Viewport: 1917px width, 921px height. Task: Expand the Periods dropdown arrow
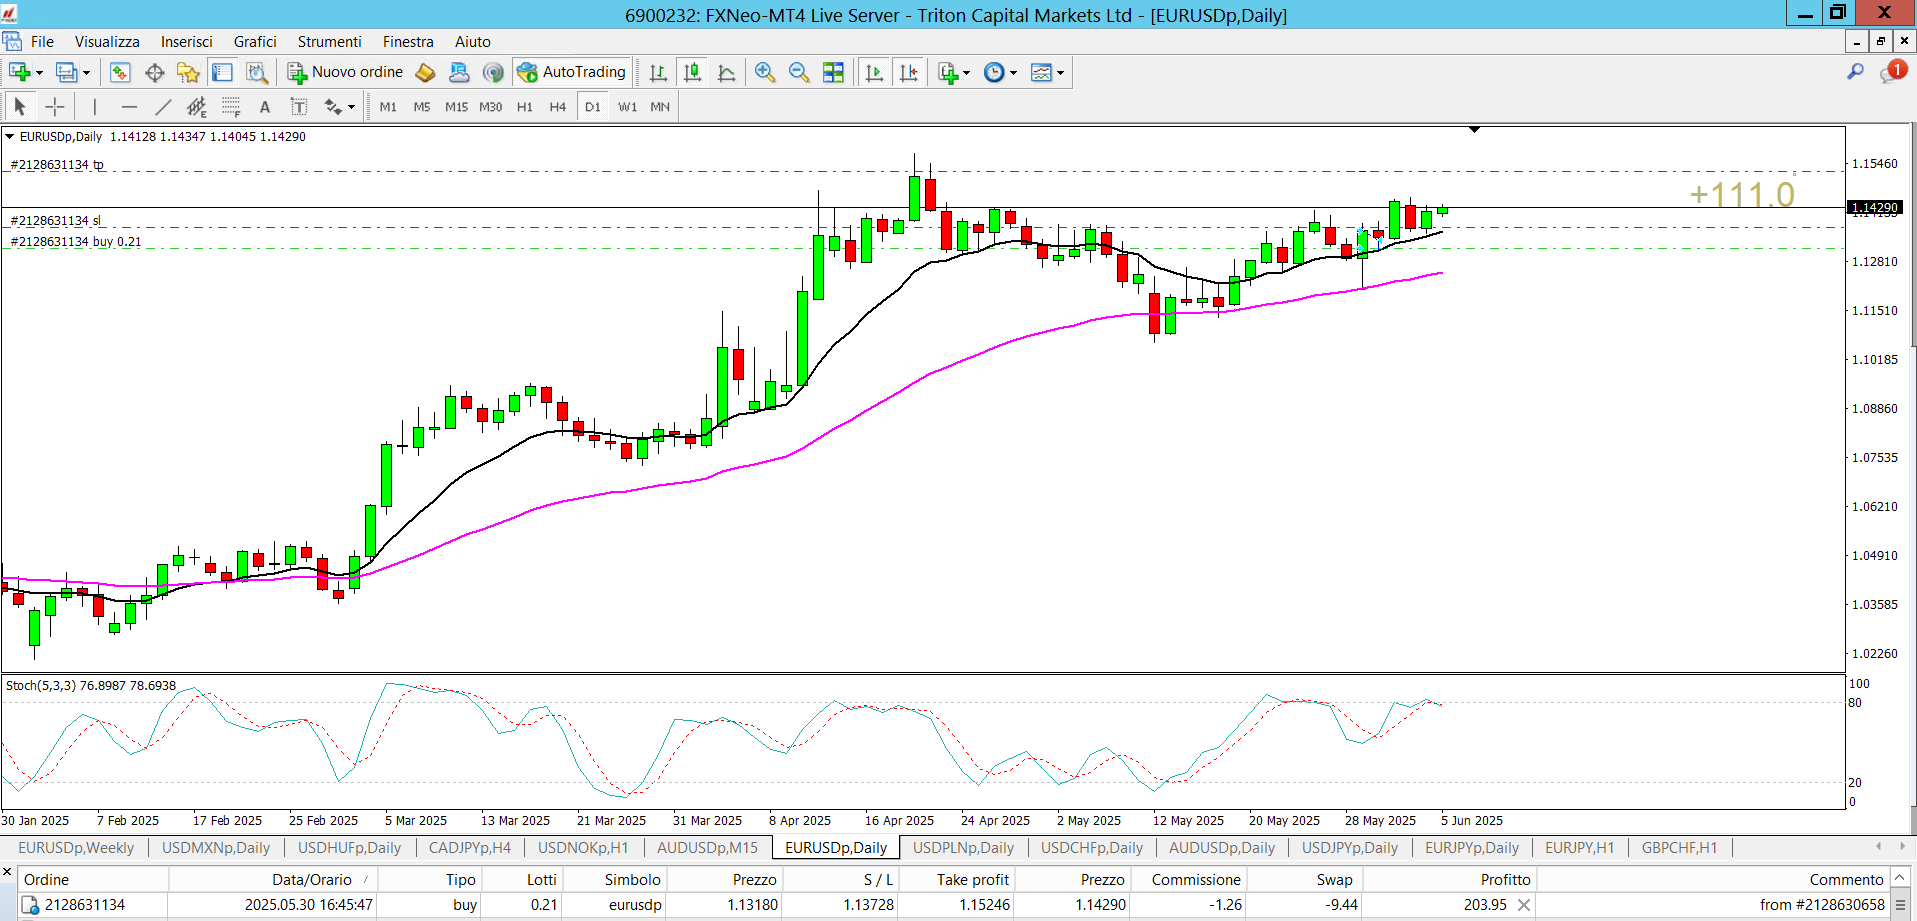[1013, 73]
